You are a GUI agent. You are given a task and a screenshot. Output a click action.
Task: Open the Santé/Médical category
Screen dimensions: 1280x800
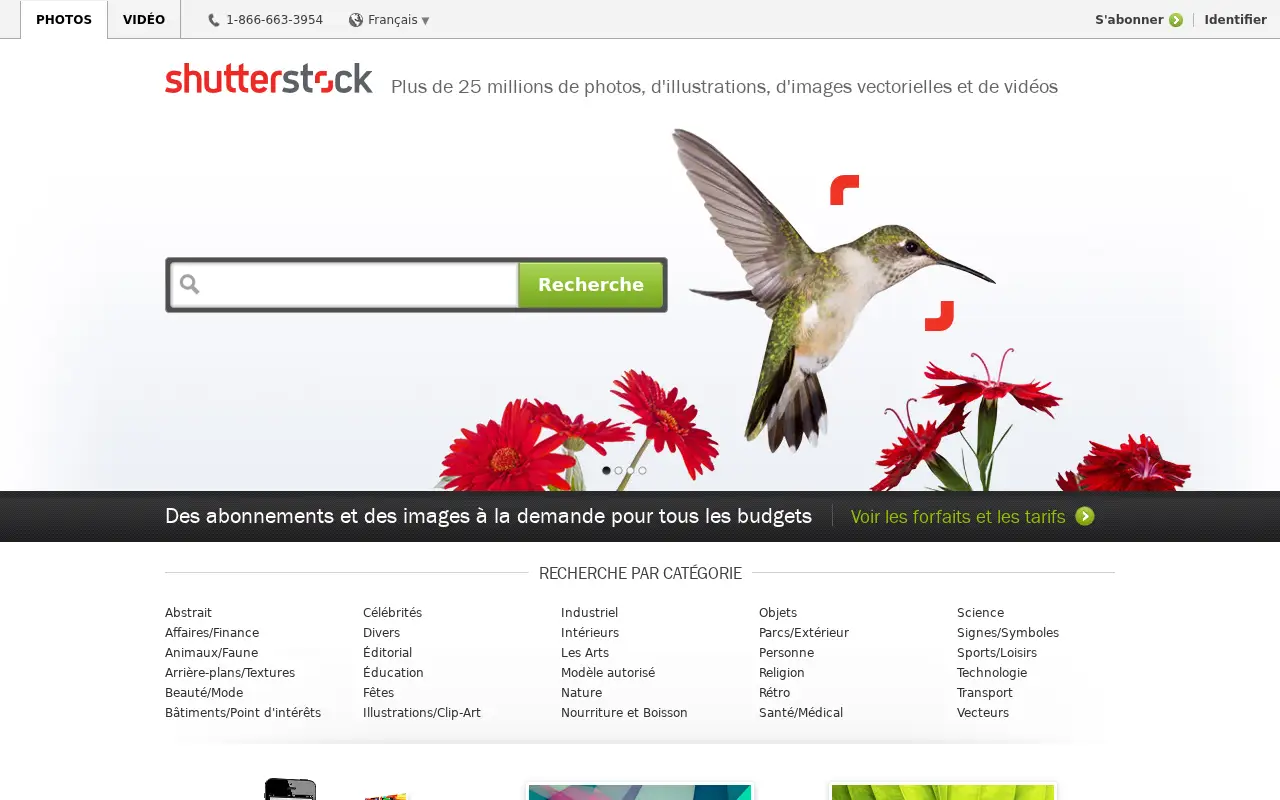801,713
